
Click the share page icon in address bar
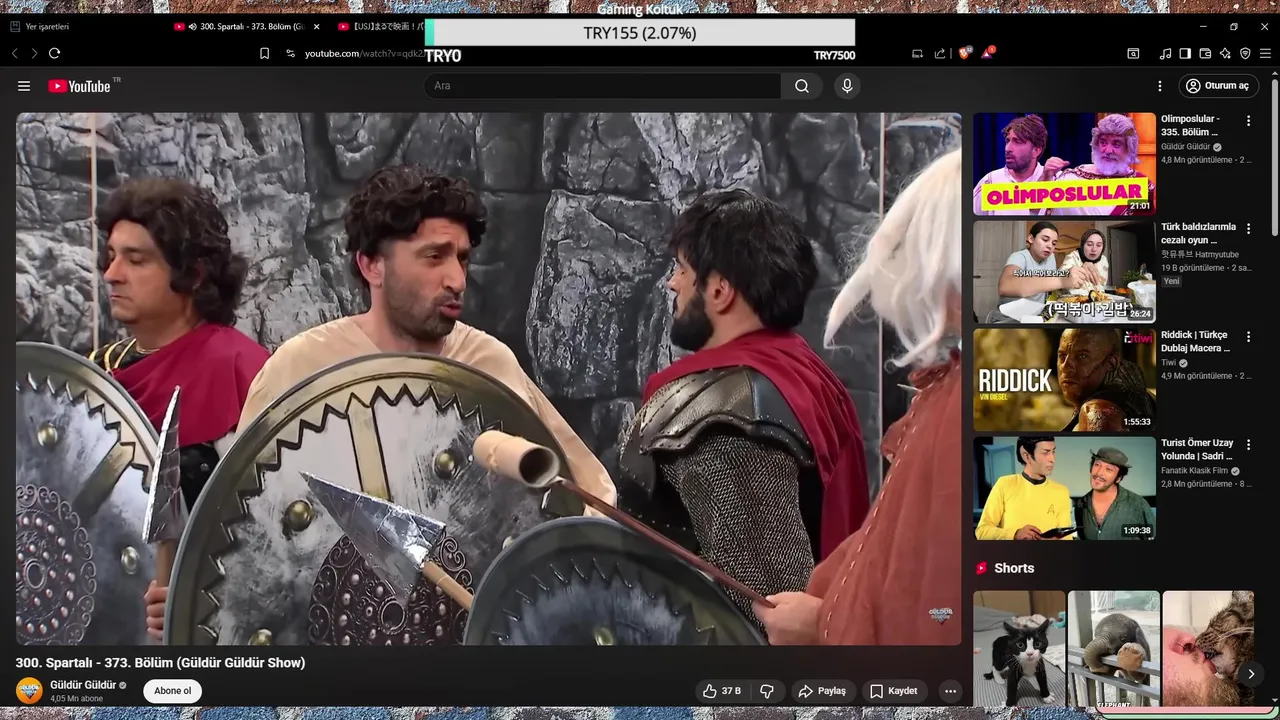click(940, 53)
